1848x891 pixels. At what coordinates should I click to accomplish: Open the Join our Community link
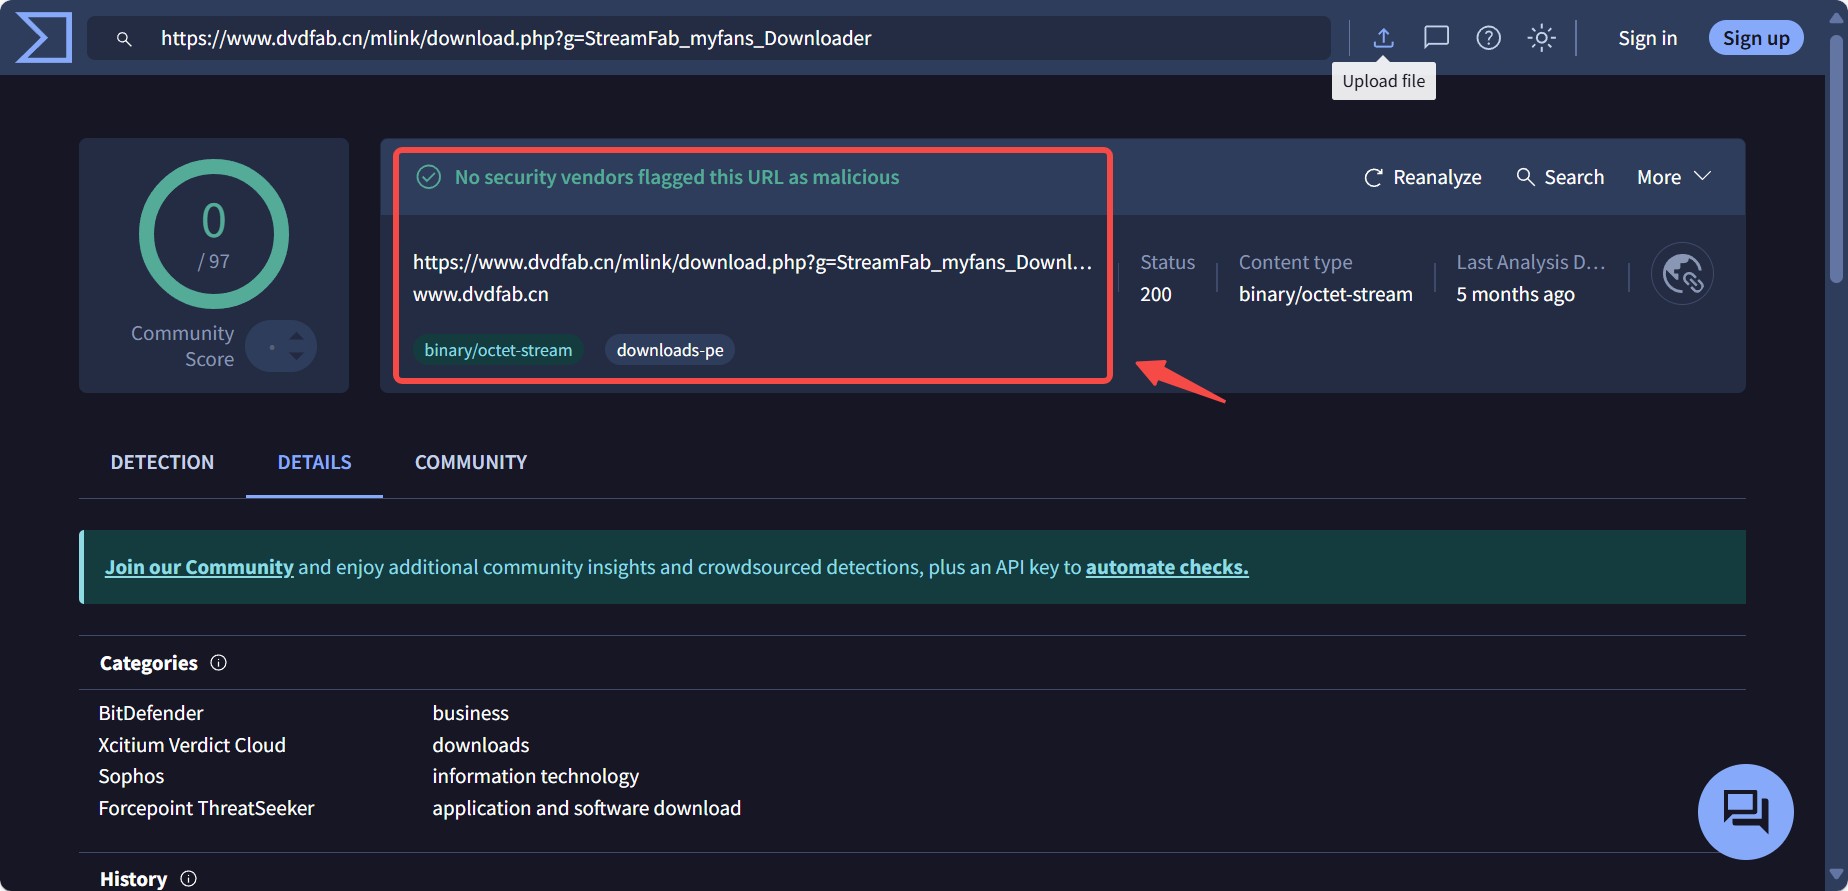pyautogui.click(x=199, y=567)
